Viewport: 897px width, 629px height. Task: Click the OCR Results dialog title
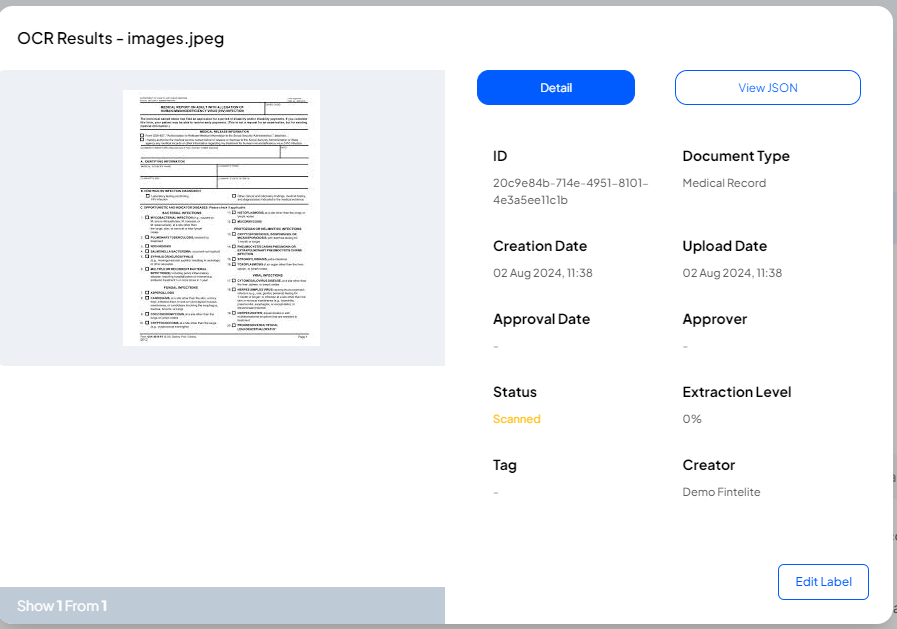[x=120, y=38]
